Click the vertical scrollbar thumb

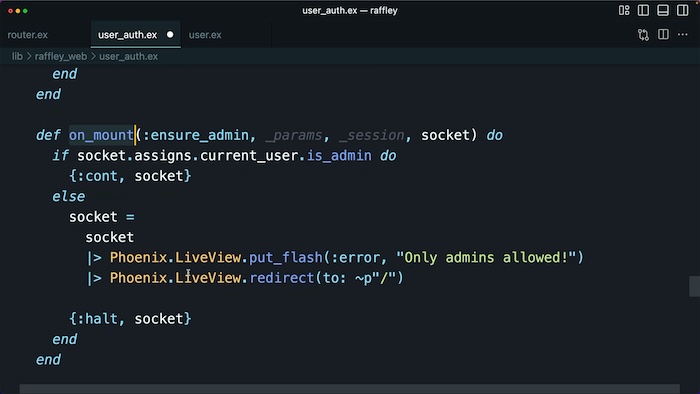click(694, 286)
